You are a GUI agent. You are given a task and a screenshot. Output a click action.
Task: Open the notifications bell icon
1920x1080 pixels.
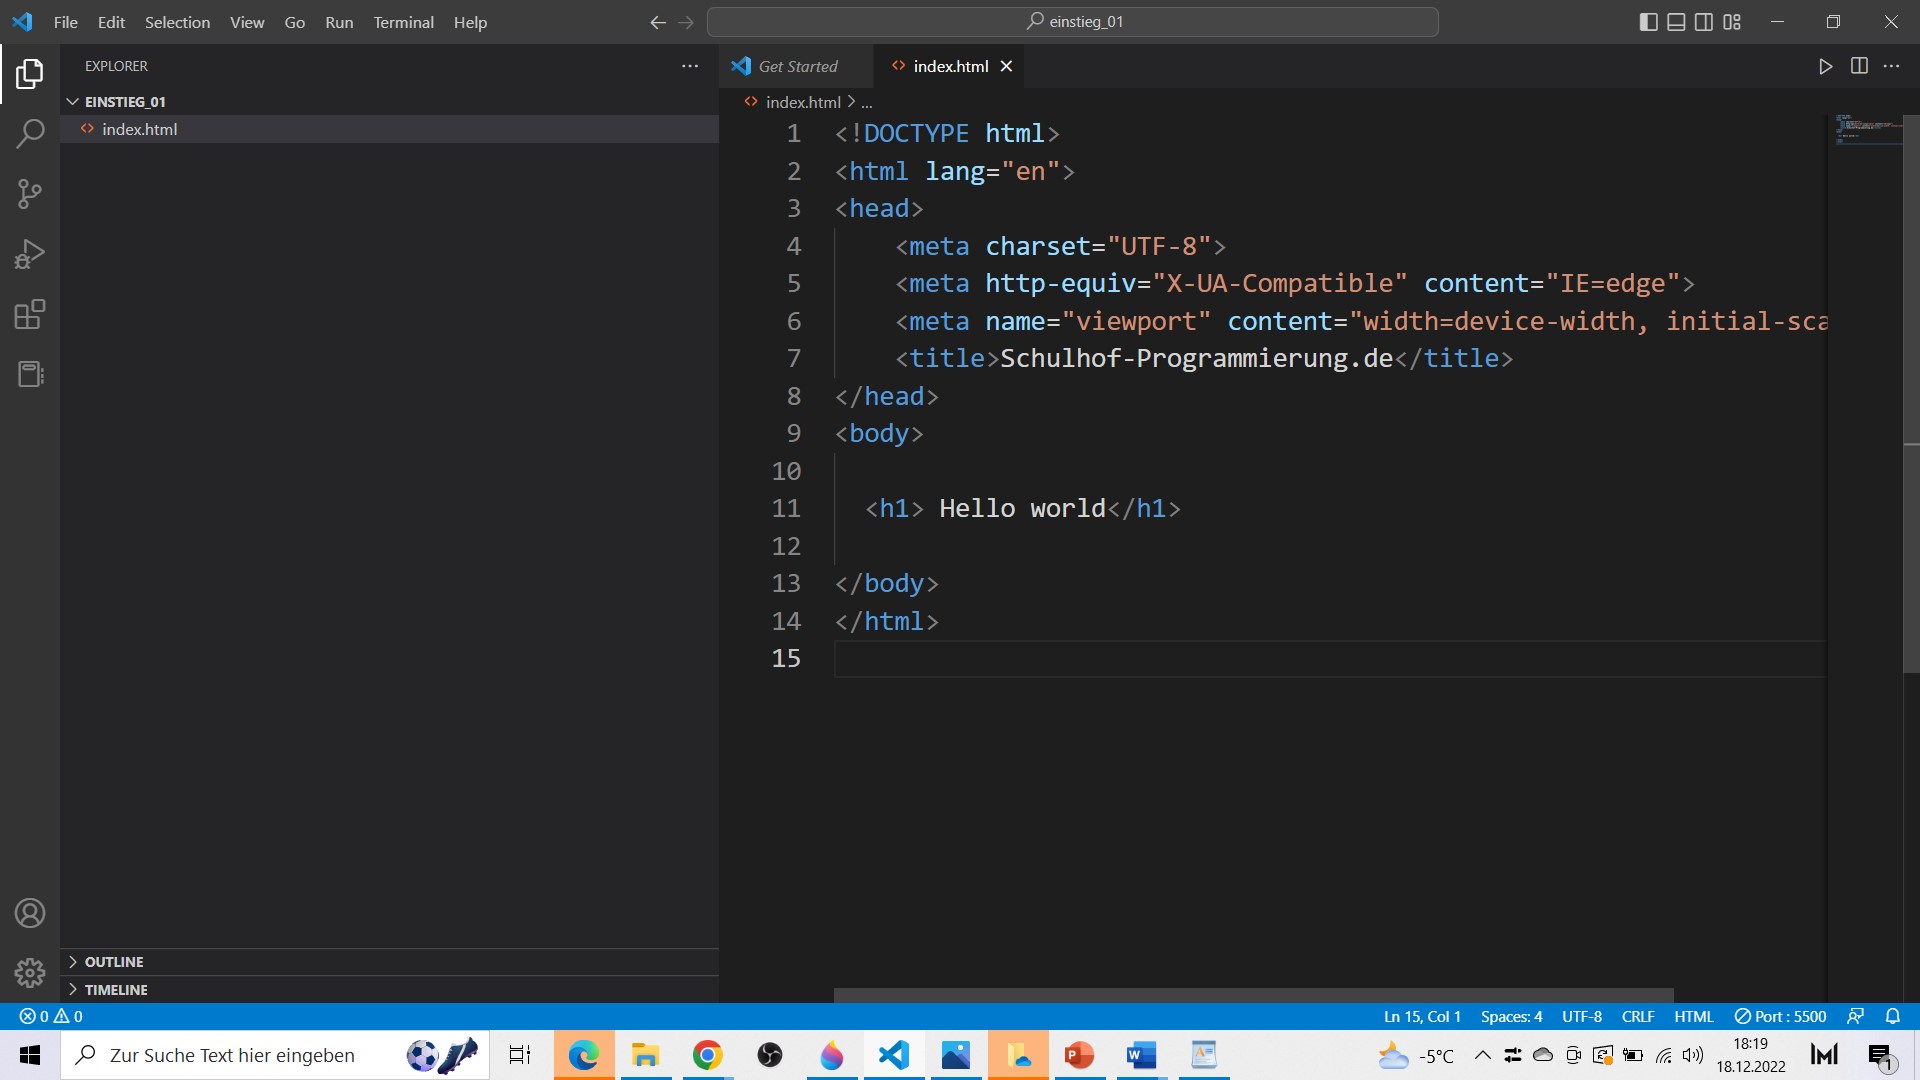pos(1892,1016)
